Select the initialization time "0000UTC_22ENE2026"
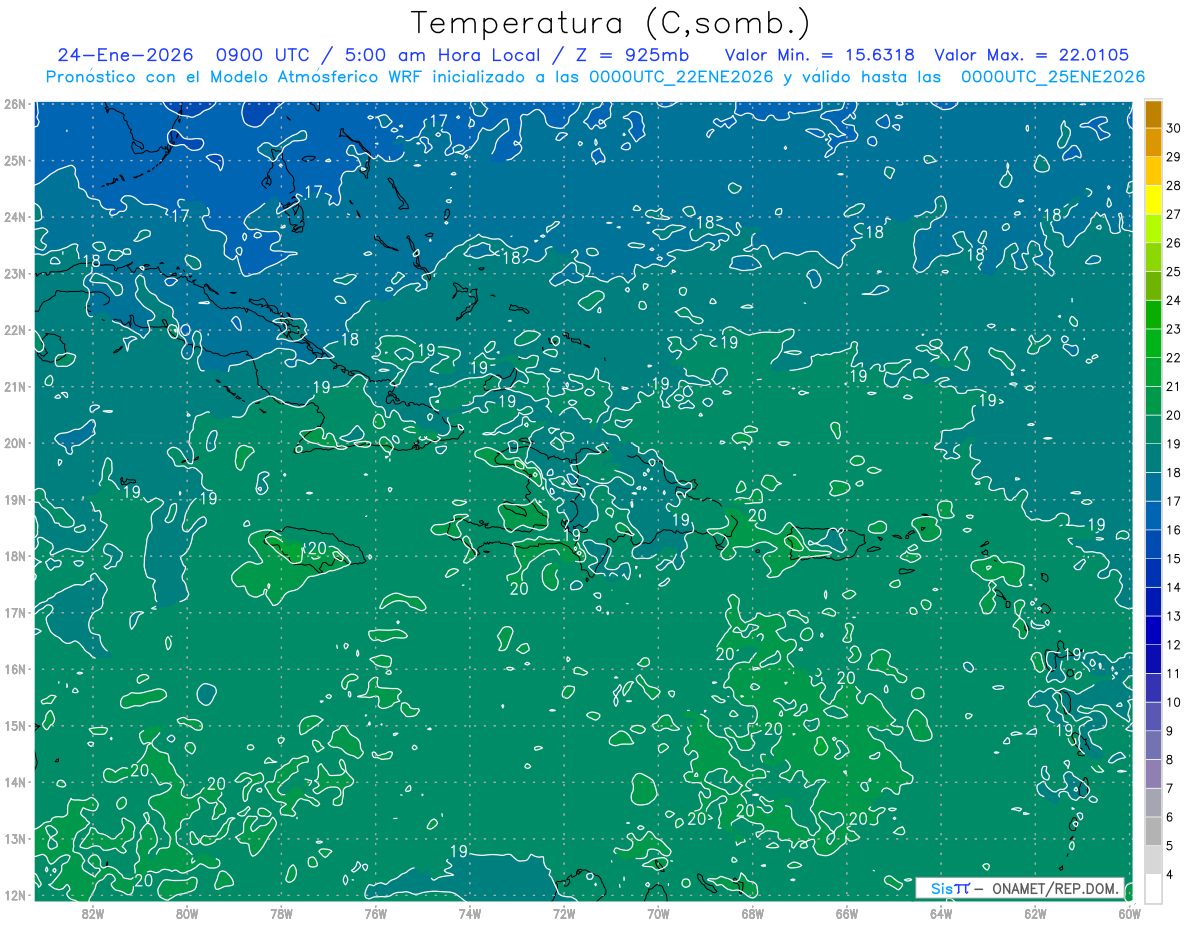 [681, 77]
